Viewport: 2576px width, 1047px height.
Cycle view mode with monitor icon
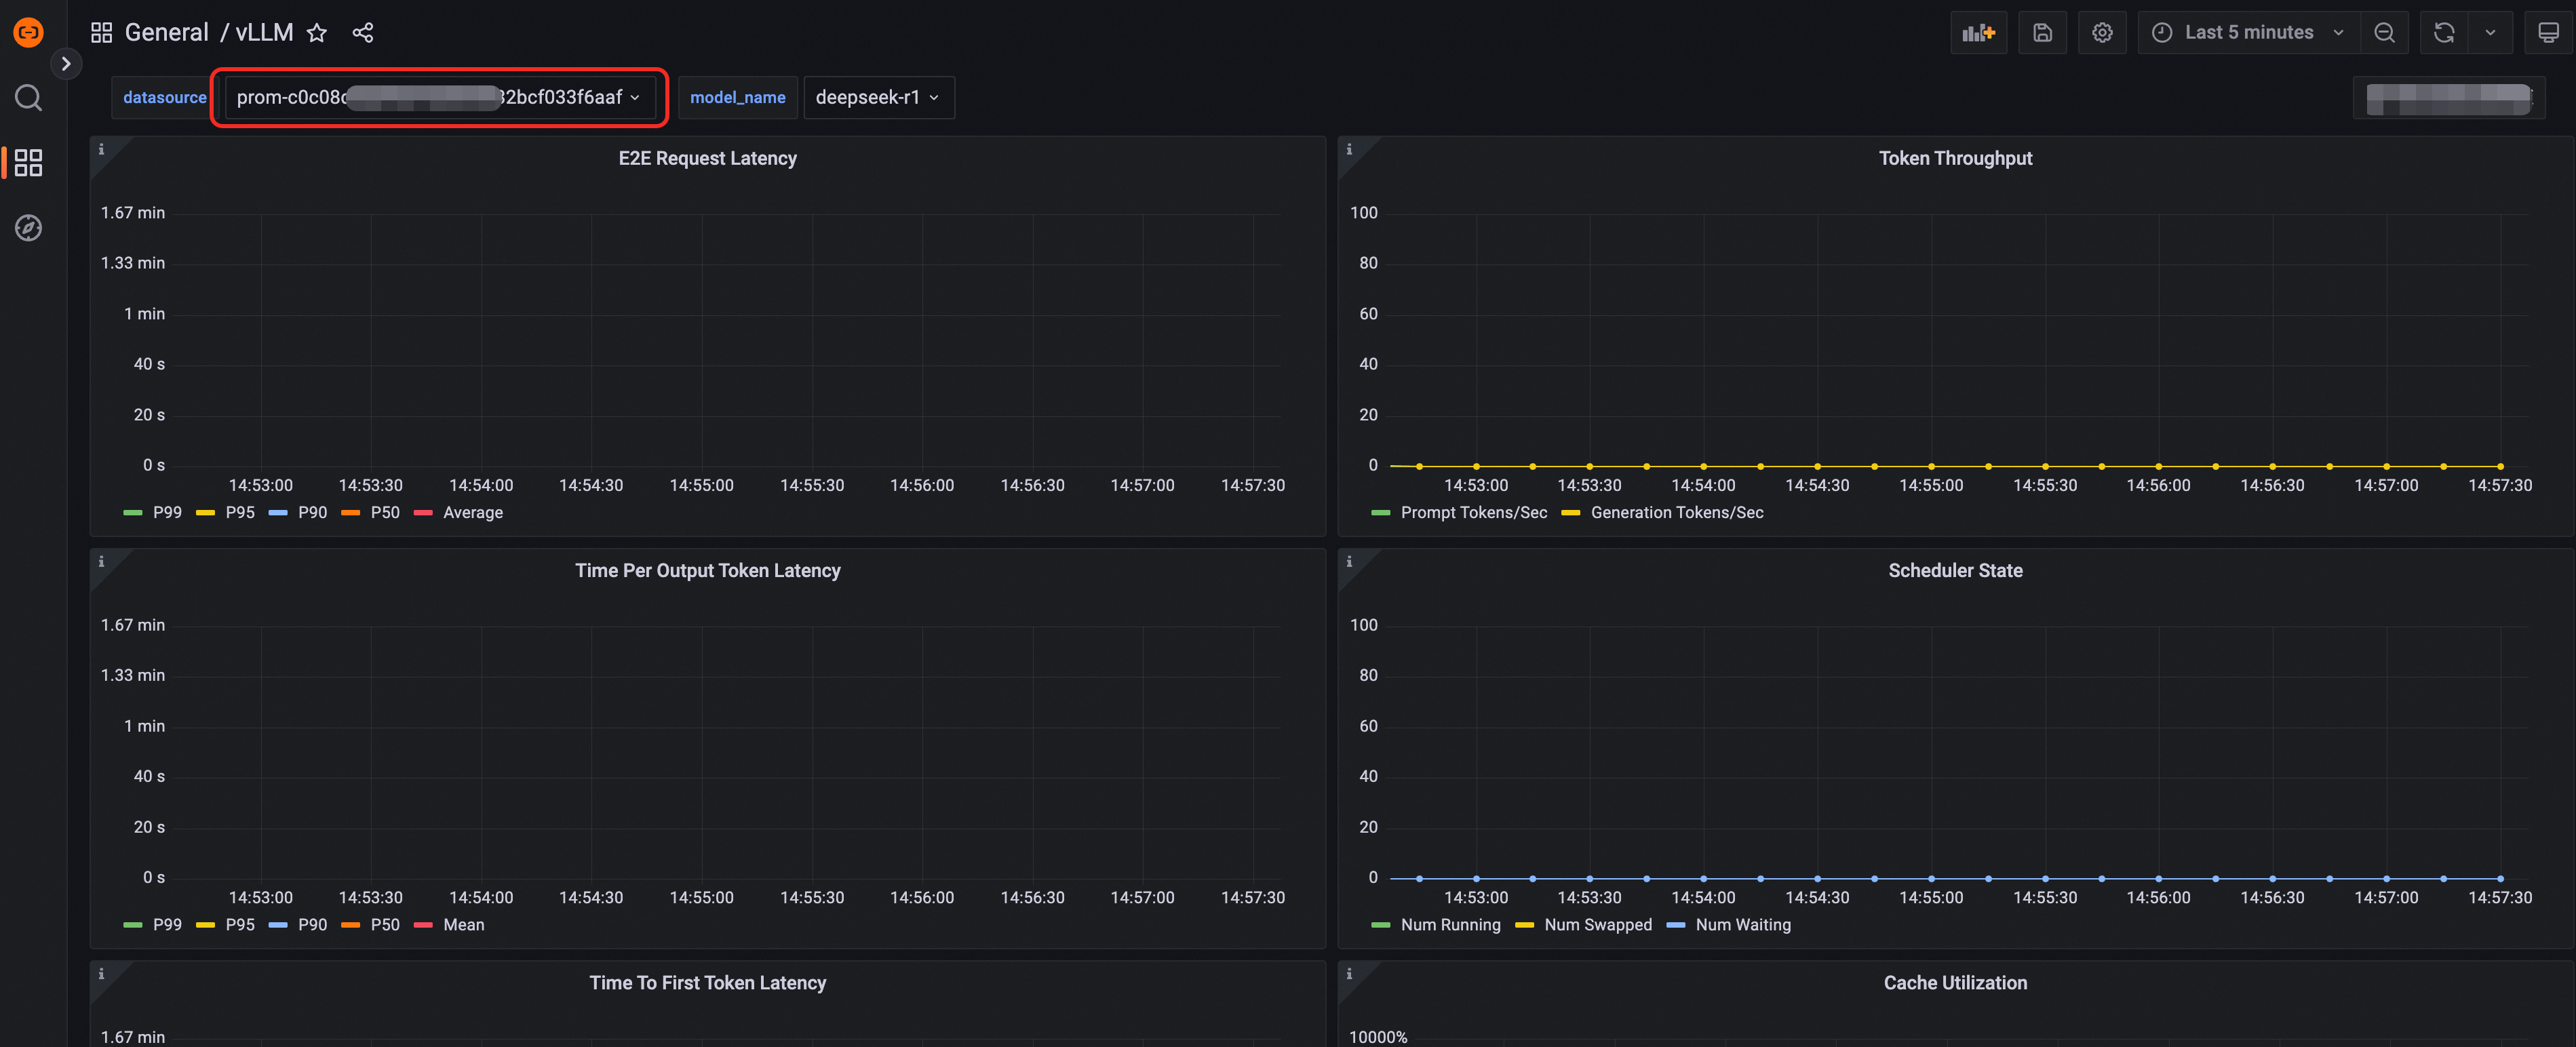(2548, 33)
